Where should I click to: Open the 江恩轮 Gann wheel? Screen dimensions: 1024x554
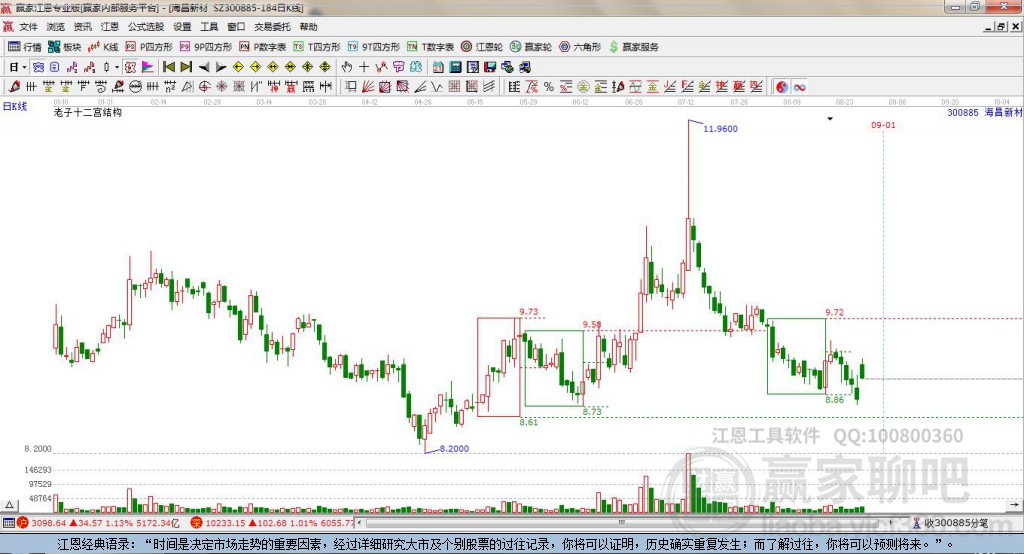point(481,47)
